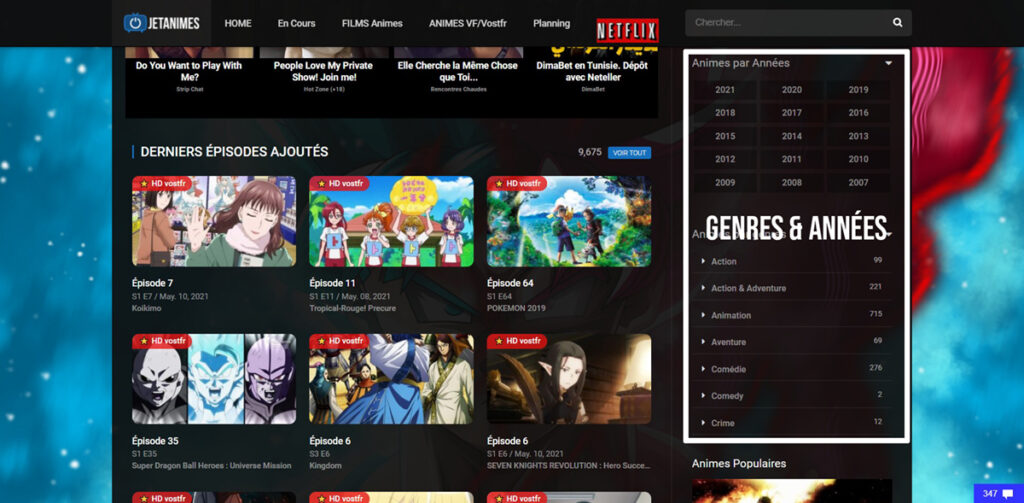The width and height of the screenshot is (1024, 503).
Task: Filter animes by year 2008
Action: pyautogui.click(x=792, y=183)
